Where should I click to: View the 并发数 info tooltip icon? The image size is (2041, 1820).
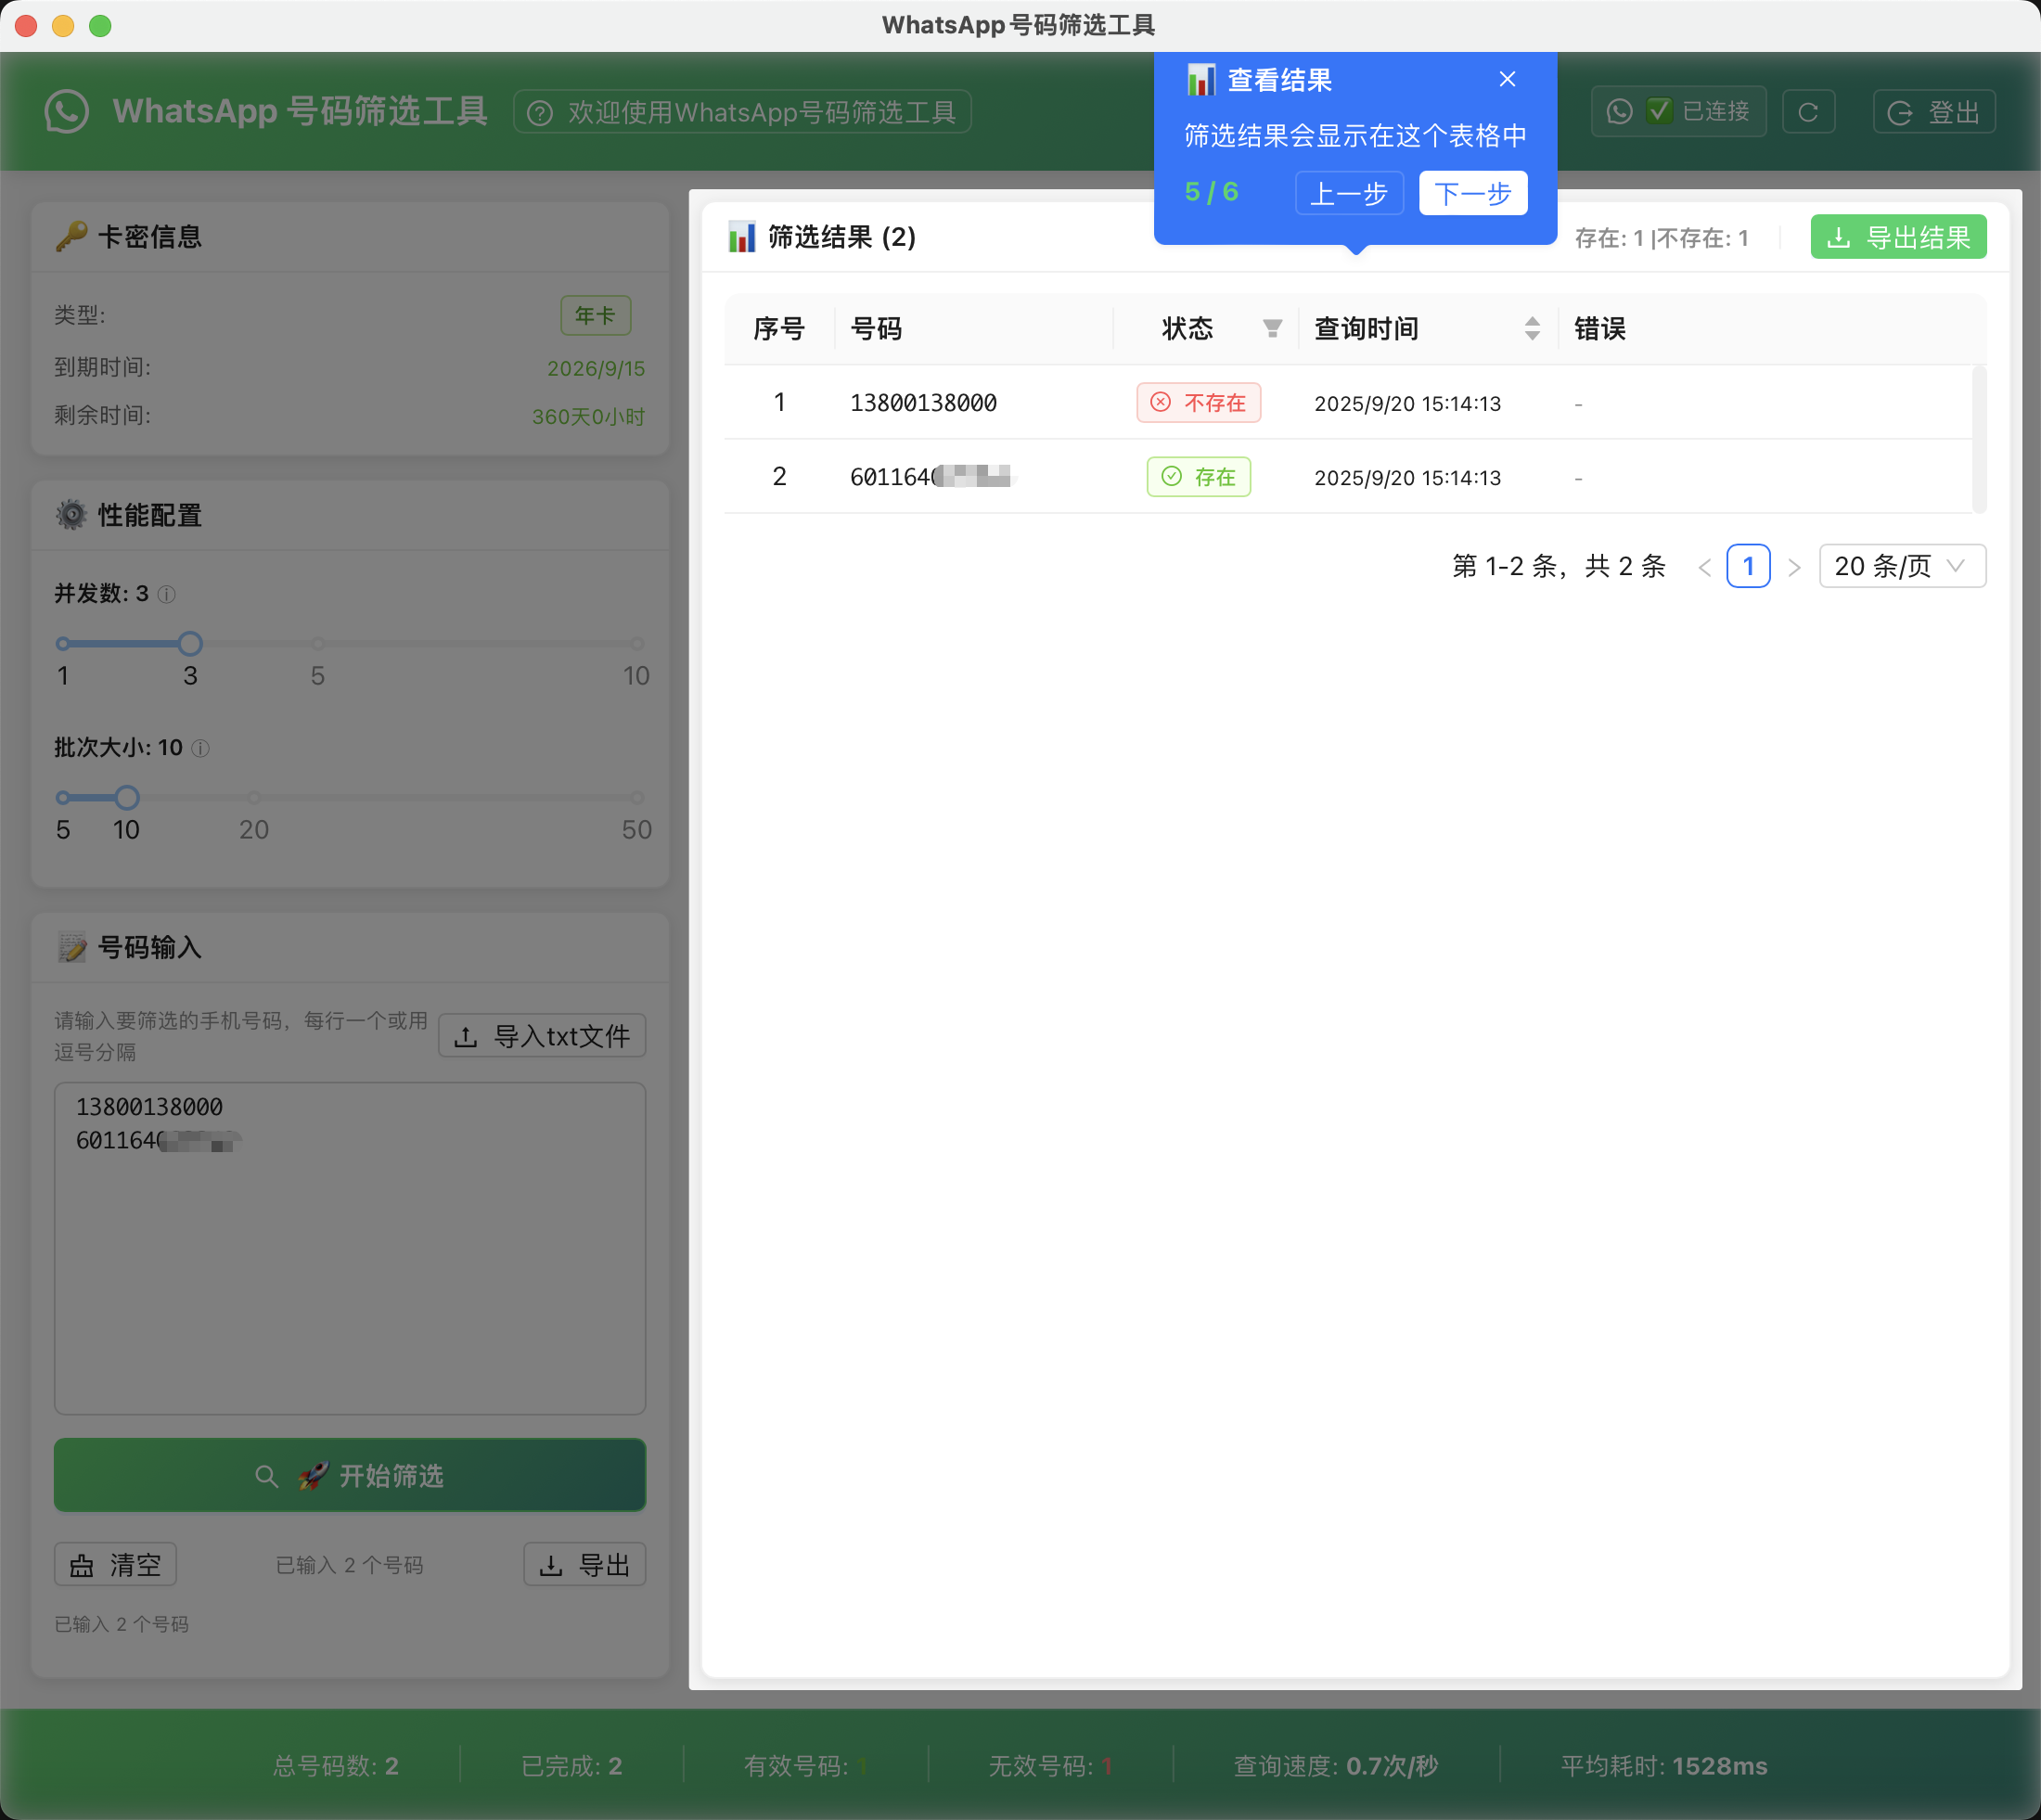(x=166, y=594)
